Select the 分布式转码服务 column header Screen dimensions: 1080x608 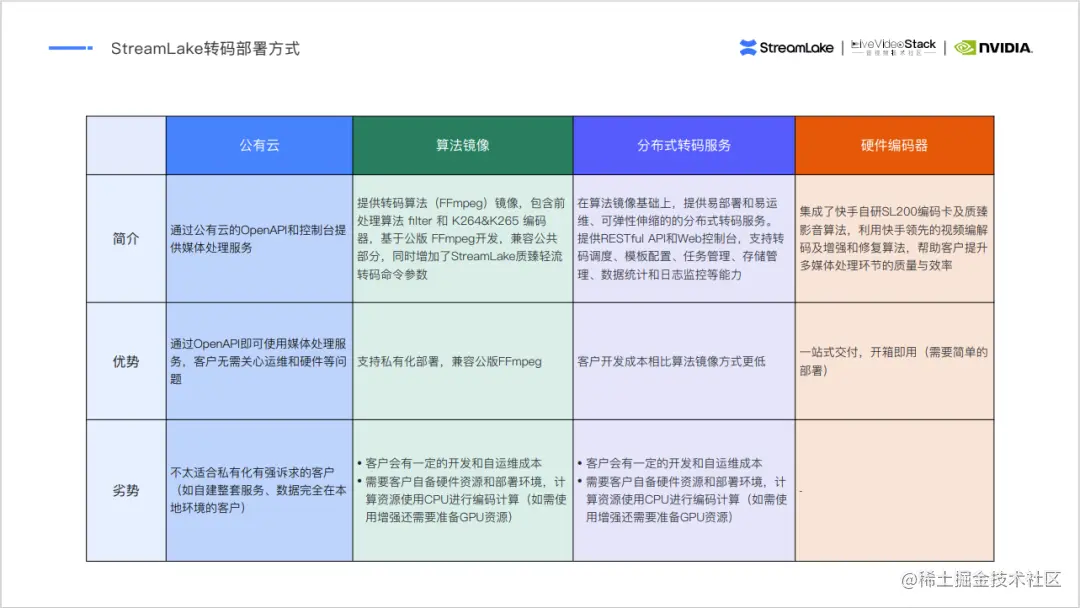[x=683, y=144]
